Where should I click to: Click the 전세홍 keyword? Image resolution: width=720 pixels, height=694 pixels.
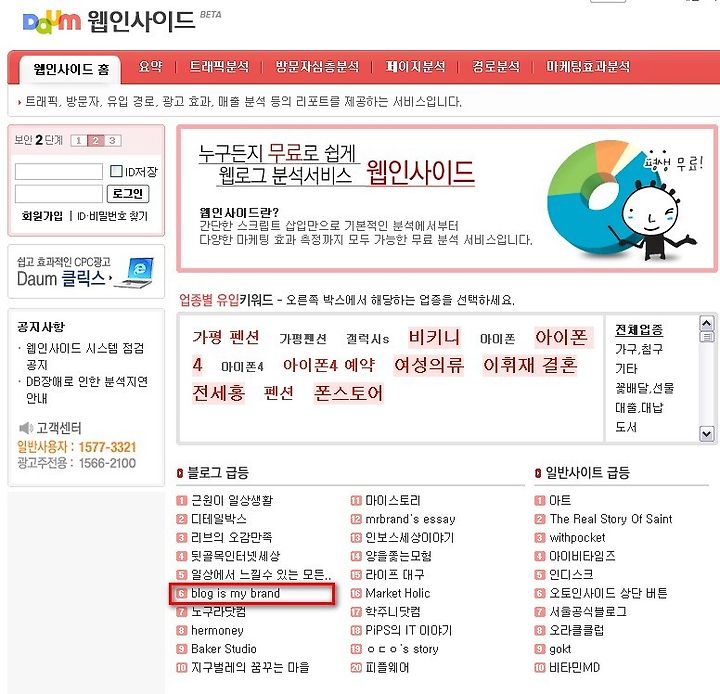[219, 393]
